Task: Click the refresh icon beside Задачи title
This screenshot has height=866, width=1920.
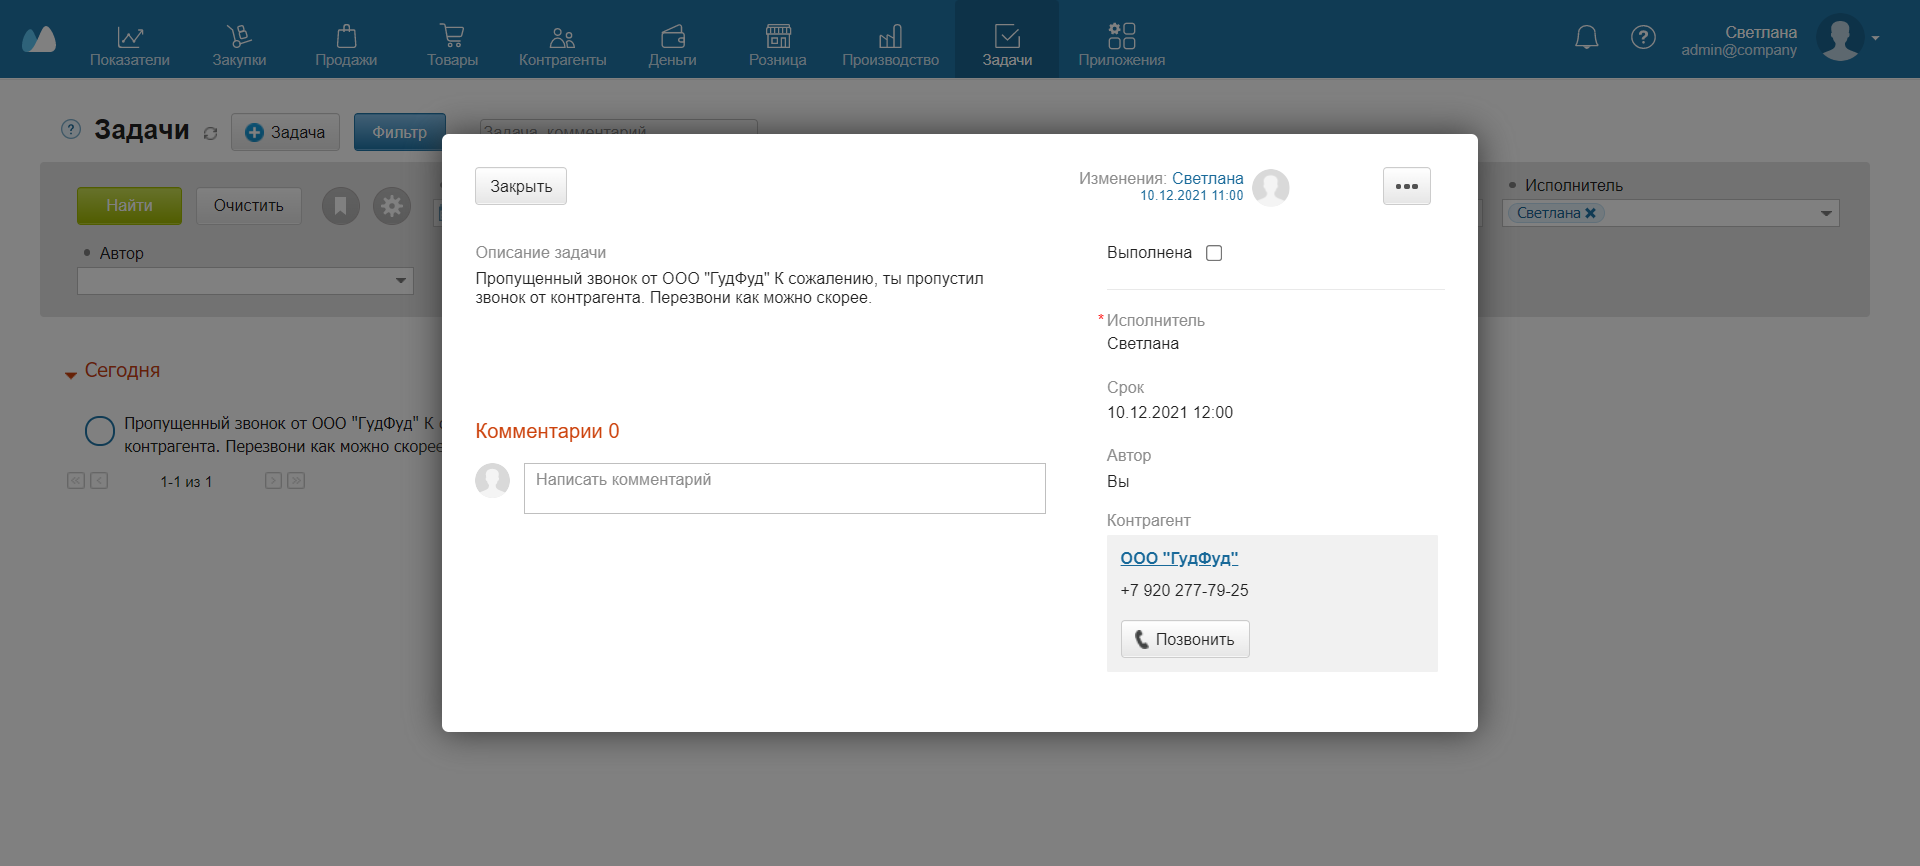Action: tap(210, 133)
